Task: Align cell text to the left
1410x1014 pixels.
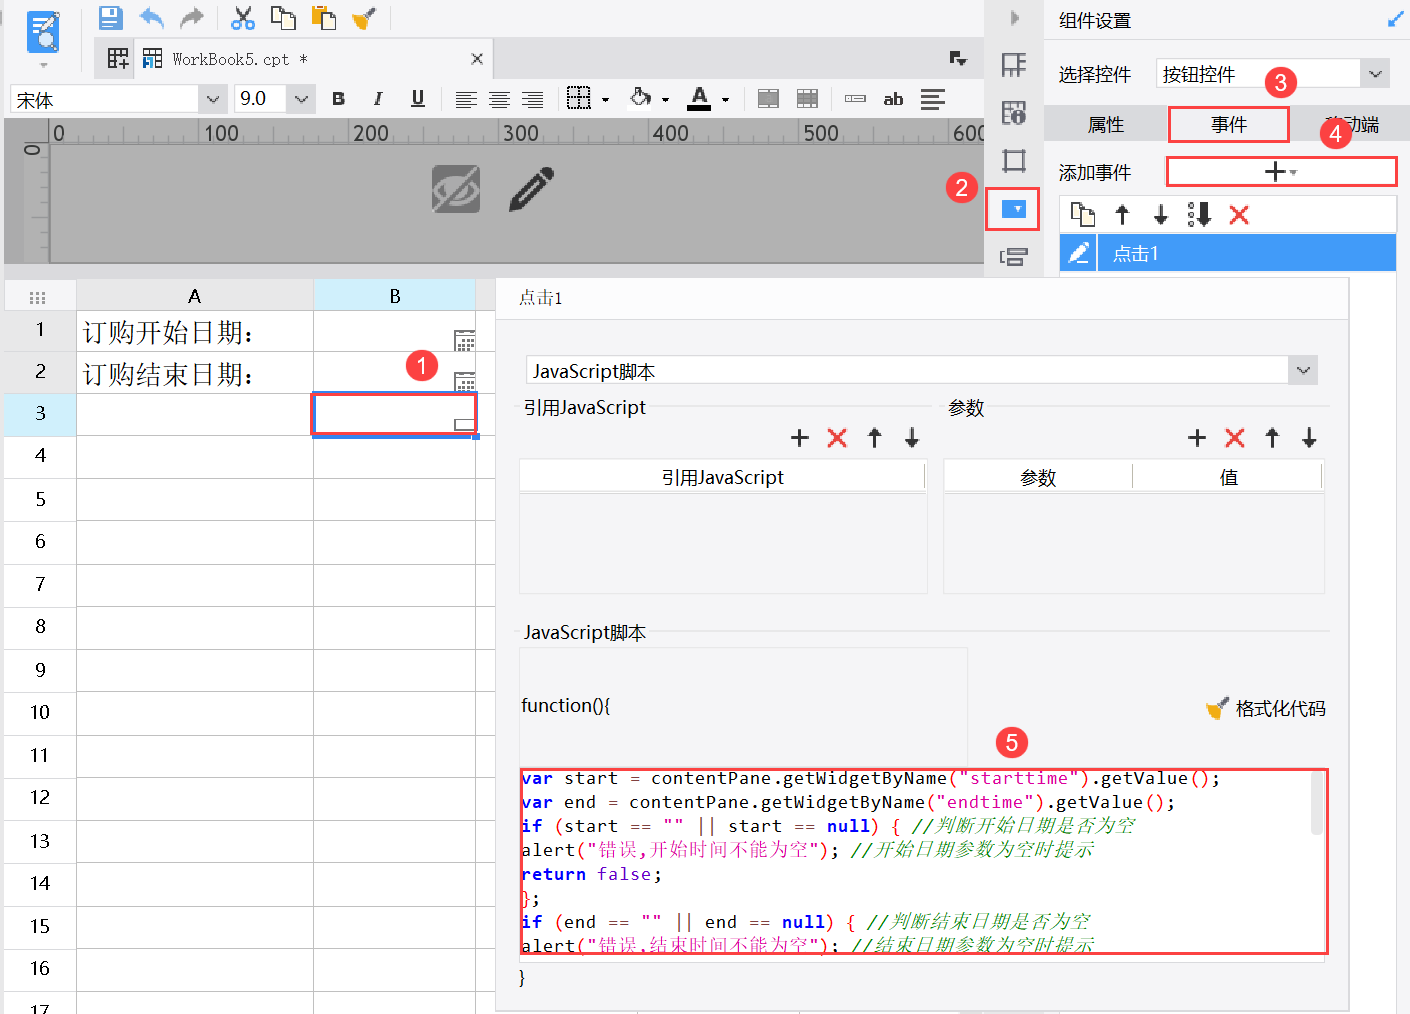Action: coord(465,99)
